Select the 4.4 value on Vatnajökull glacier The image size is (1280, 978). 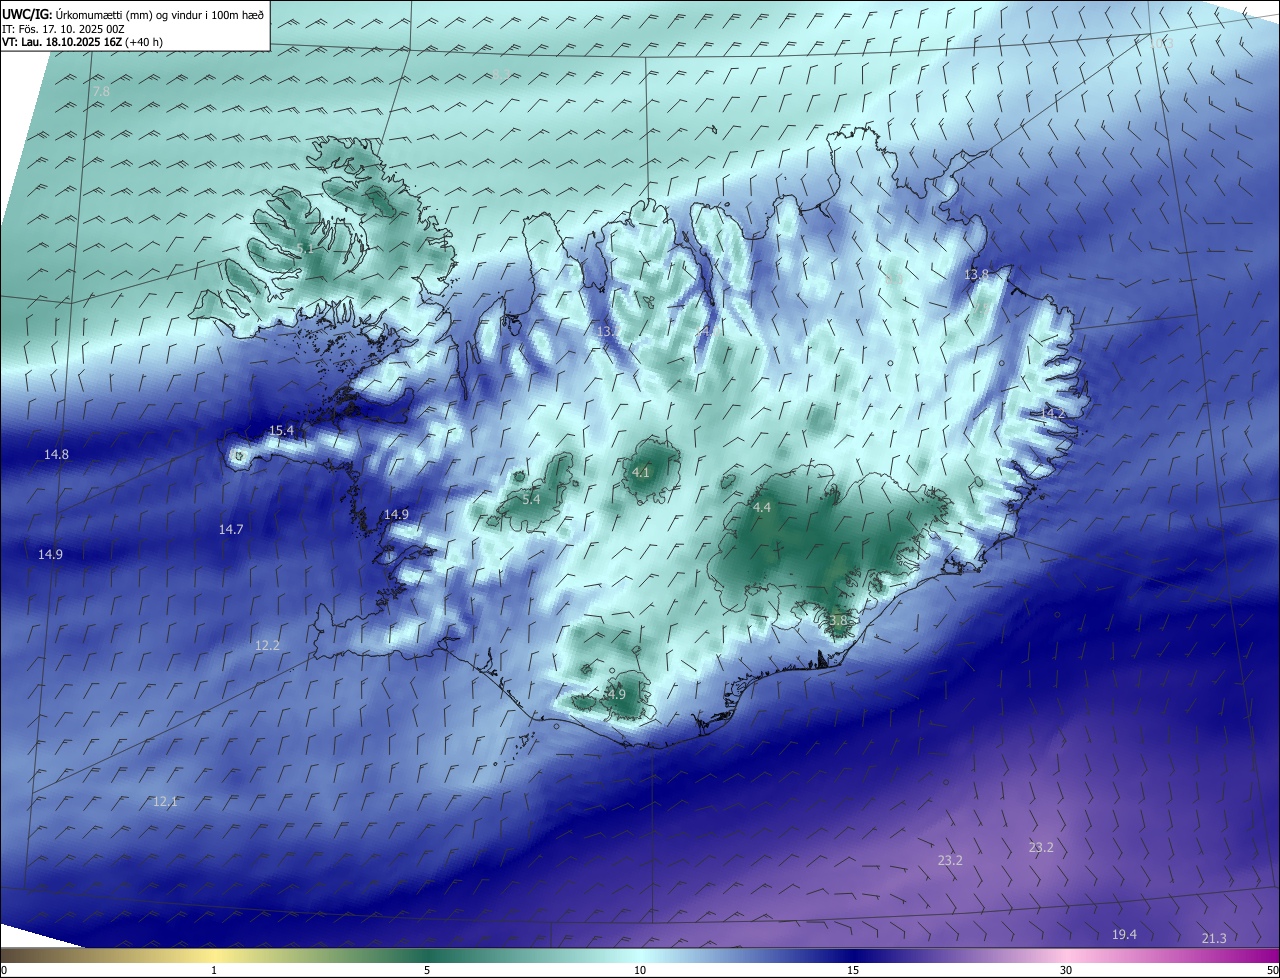pyautogui.click(x=762, y=508)
